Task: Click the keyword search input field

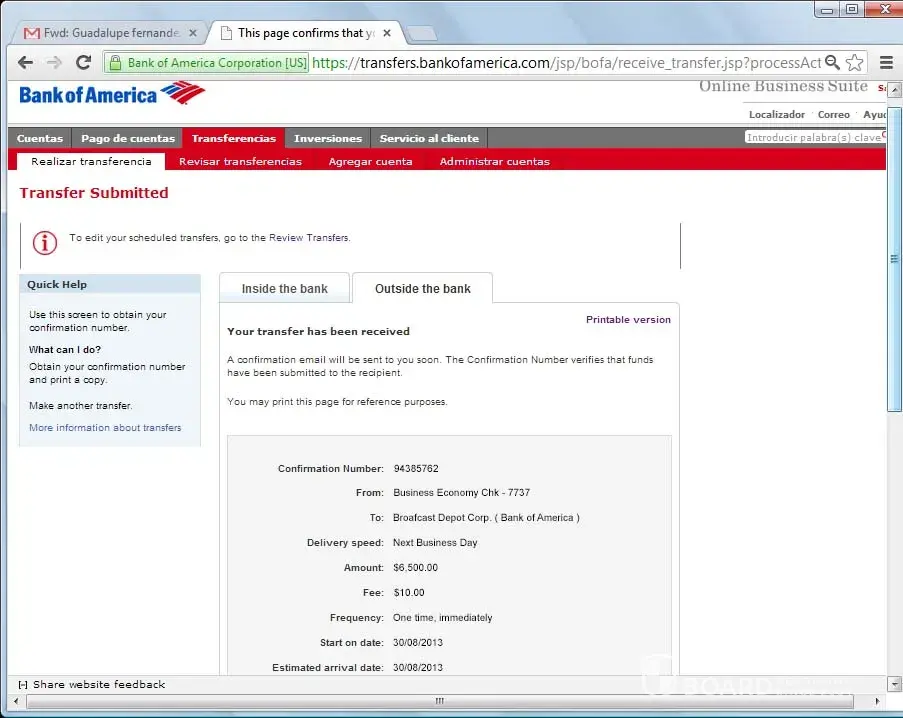Action: pyautogui.click(x=814, y=137)
